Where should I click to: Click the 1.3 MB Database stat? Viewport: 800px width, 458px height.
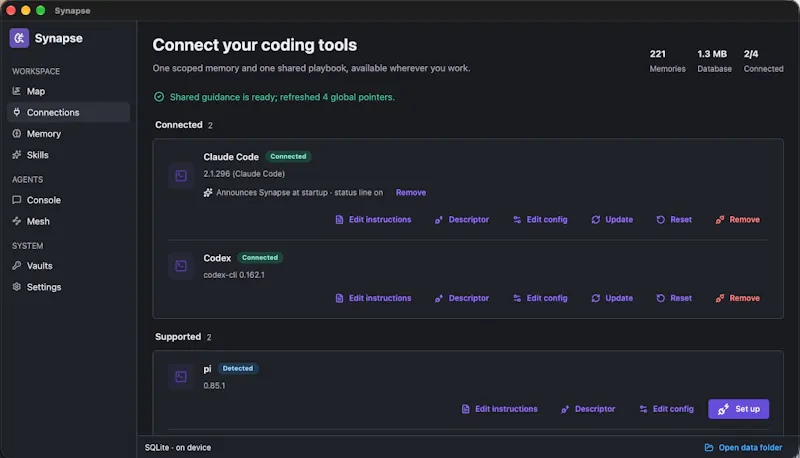(x=714, y=61)
